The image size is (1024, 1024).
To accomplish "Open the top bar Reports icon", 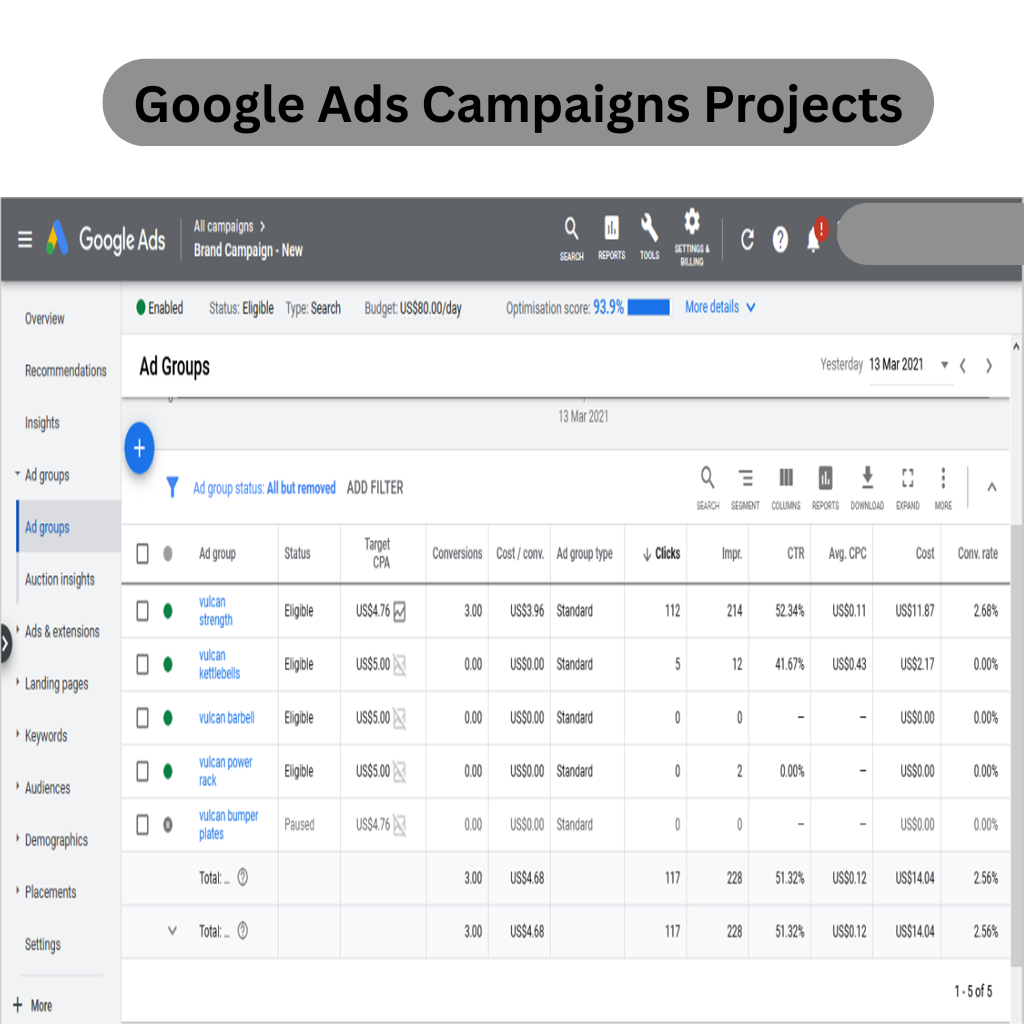I will (x=611, y=238).
